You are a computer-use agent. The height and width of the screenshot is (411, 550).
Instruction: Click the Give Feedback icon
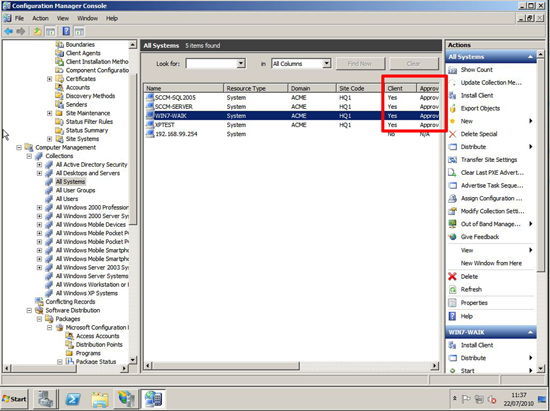453,237
